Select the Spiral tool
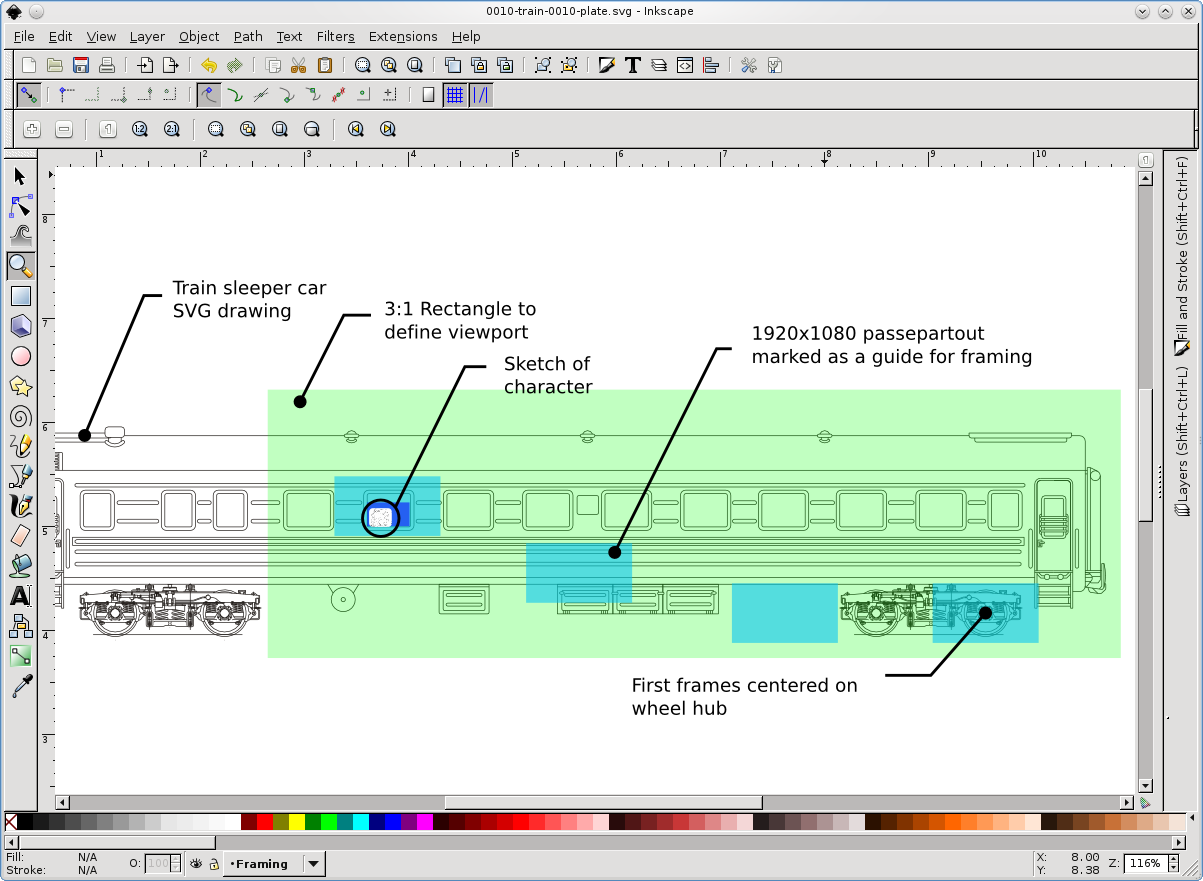 (20, 416)
